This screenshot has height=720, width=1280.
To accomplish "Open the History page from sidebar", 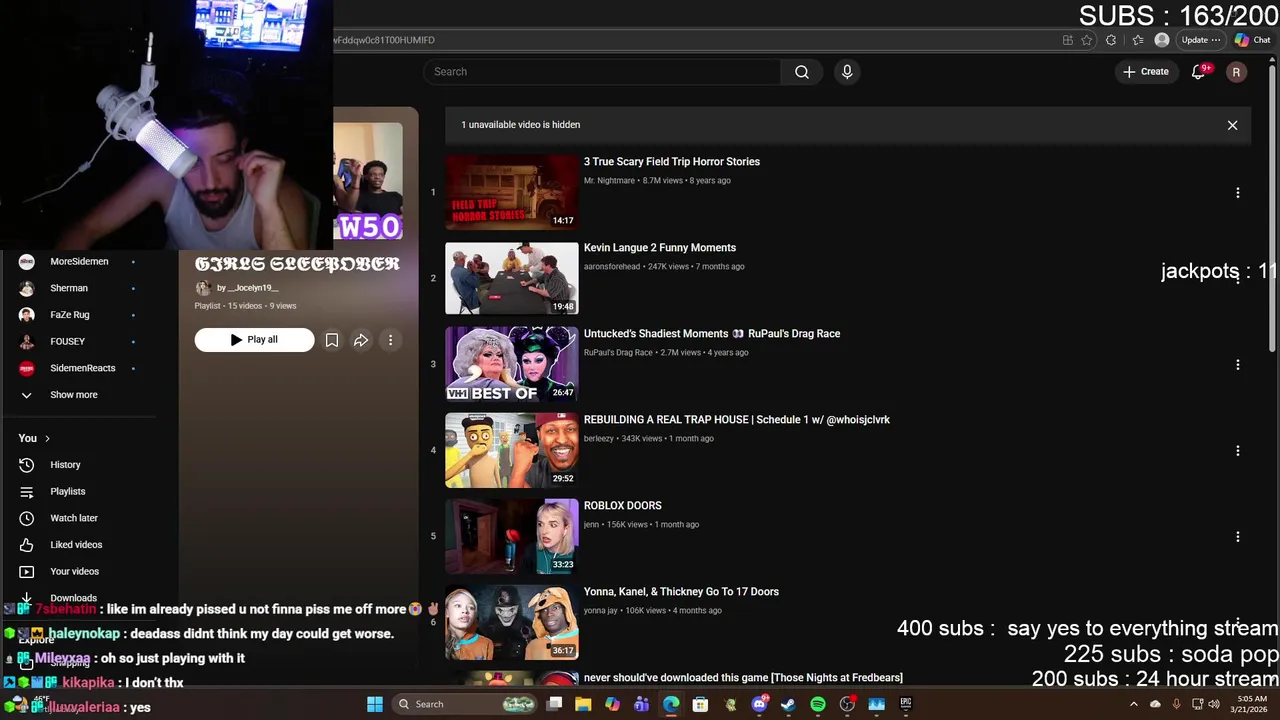I will pos(65,465).
